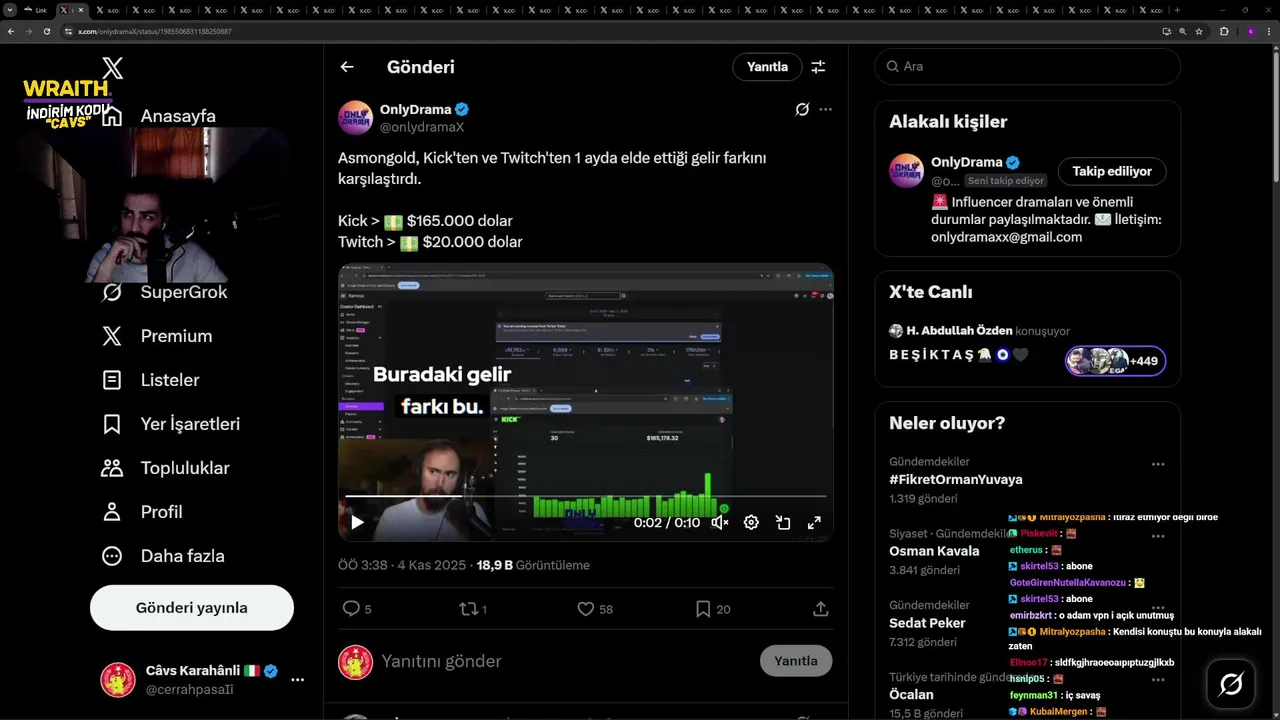
Task: Open the browser profile avatar
Action: click(1250, 31)
